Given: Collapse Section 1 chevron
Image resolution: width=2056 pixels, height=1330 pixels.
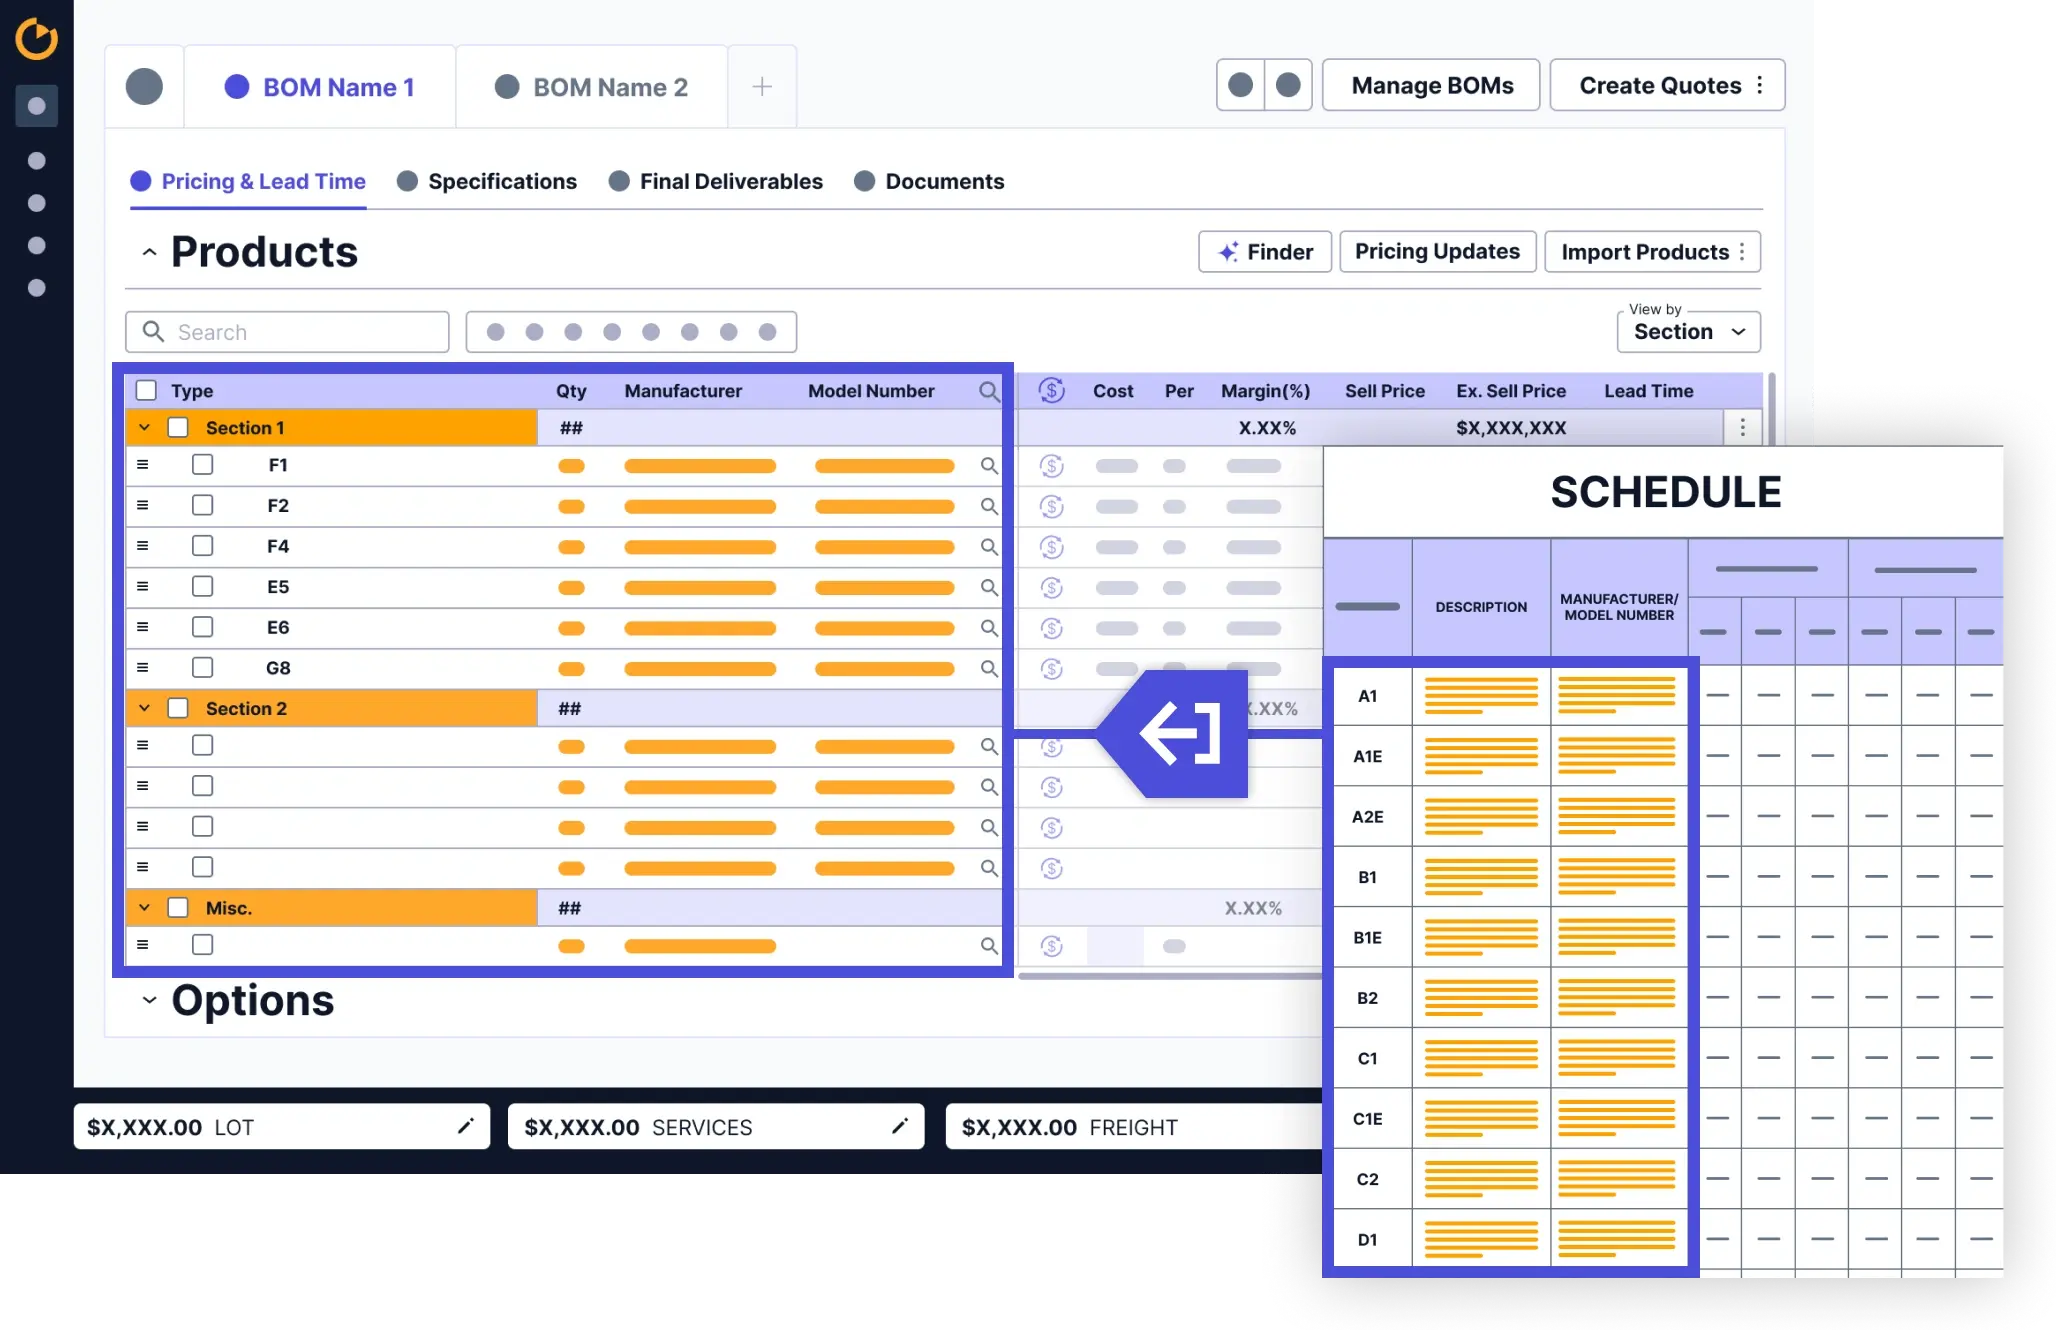Looking at the screenshot, I should [x=145, y=428].
